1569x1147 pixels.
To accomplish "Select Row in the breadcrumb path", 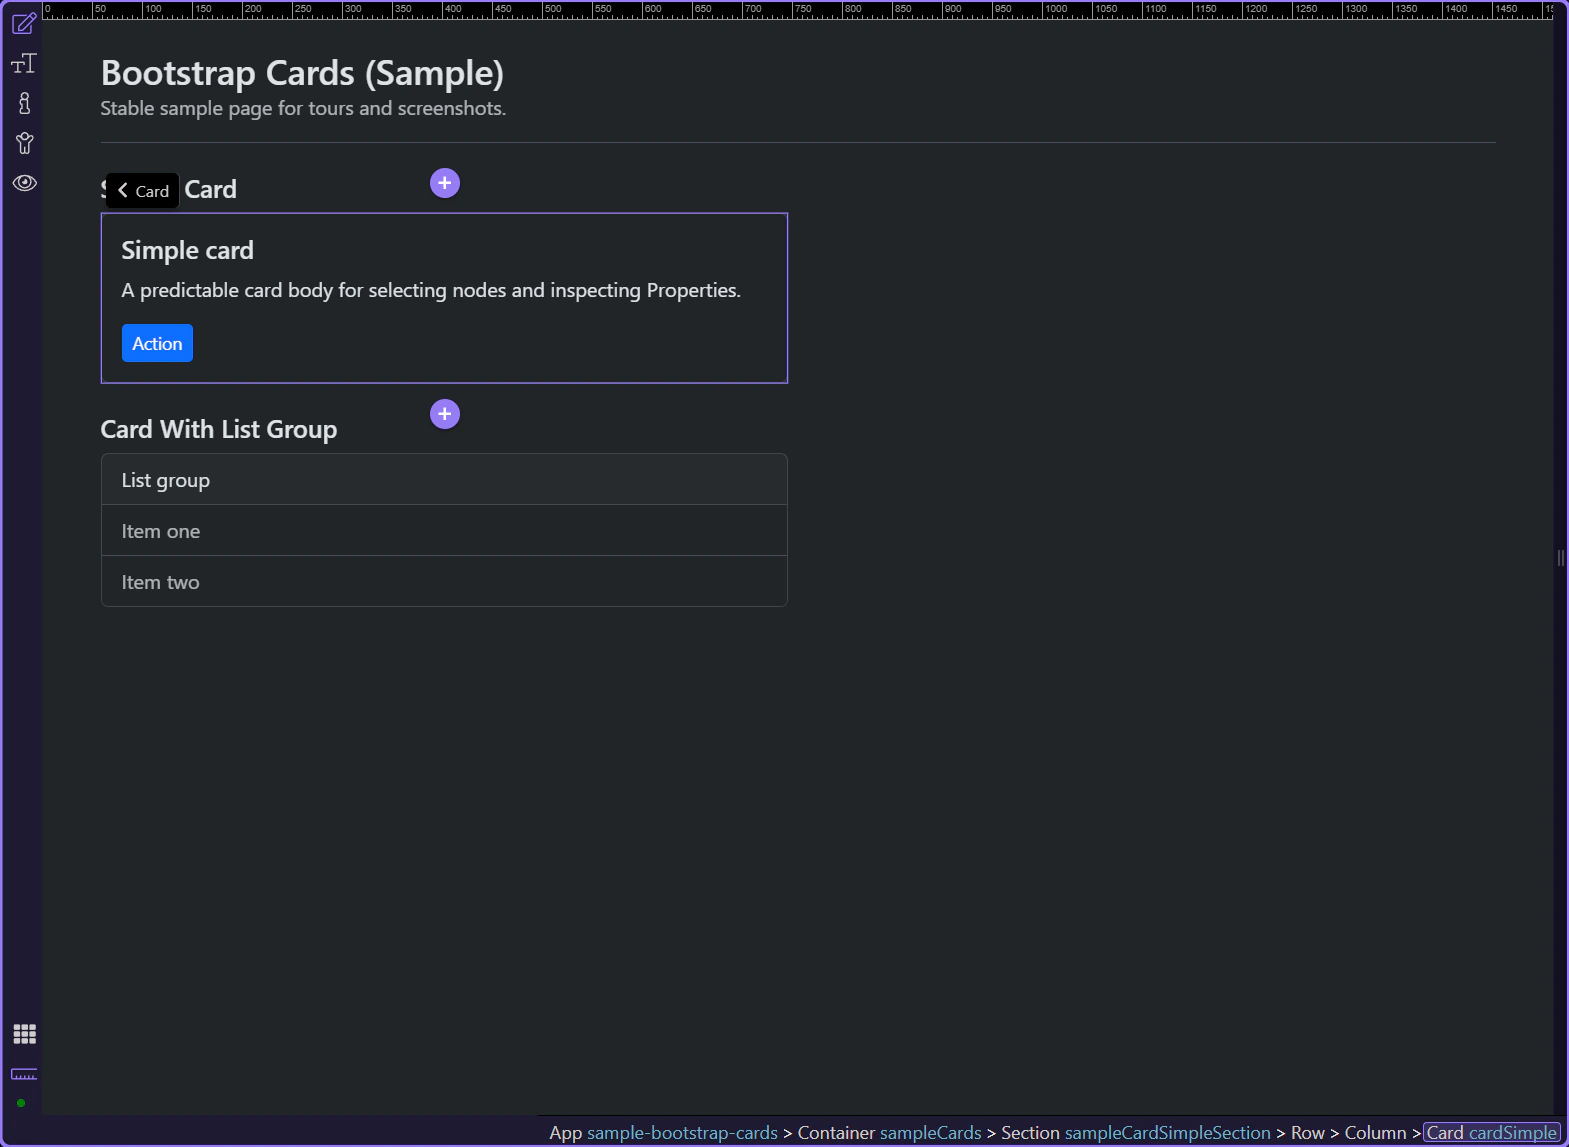I will coord(1307,1133).
